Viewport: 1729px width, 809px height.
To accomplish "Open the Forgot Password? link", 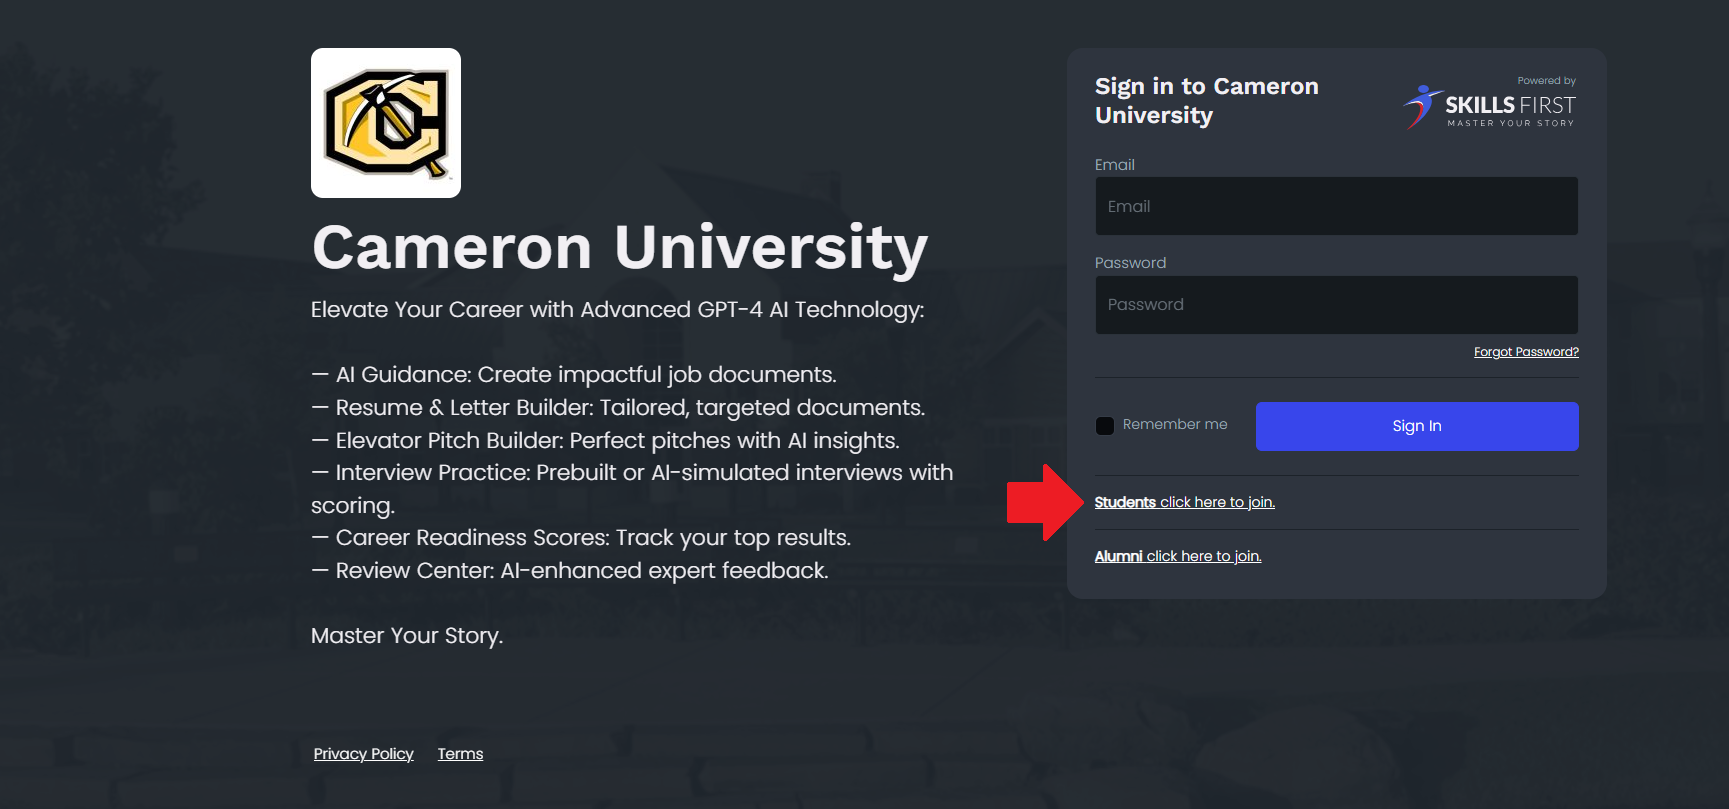I will (1526, 352).
